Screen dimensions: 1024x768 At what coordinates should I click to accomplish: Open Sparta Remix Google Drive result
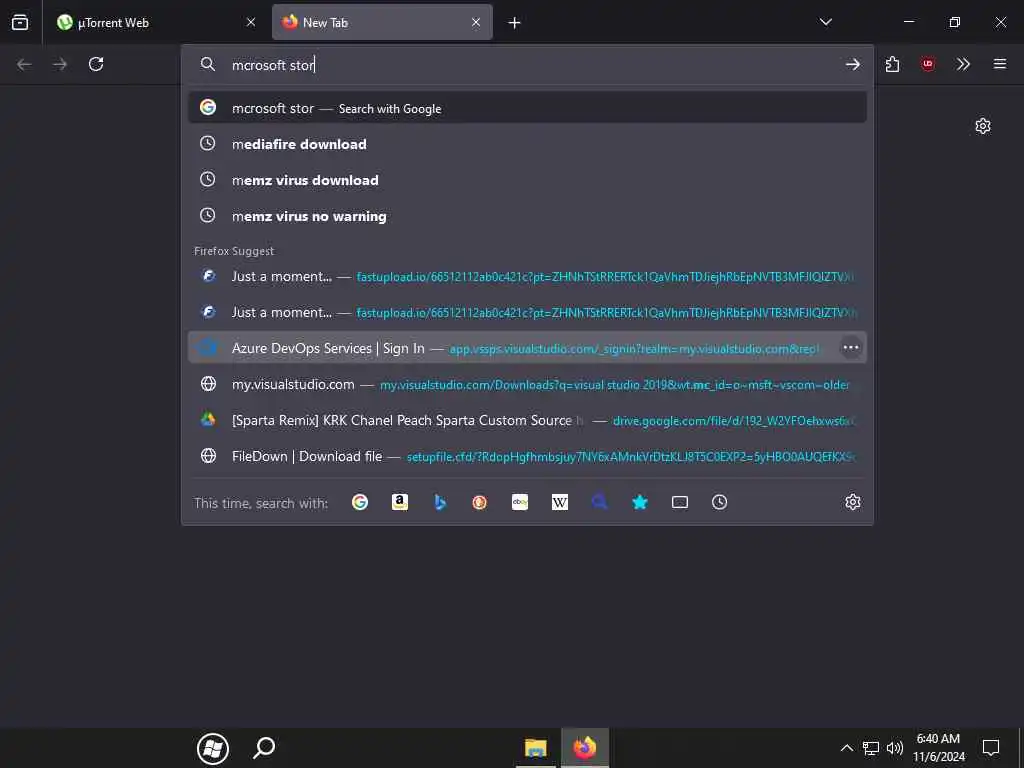point(527,420)
